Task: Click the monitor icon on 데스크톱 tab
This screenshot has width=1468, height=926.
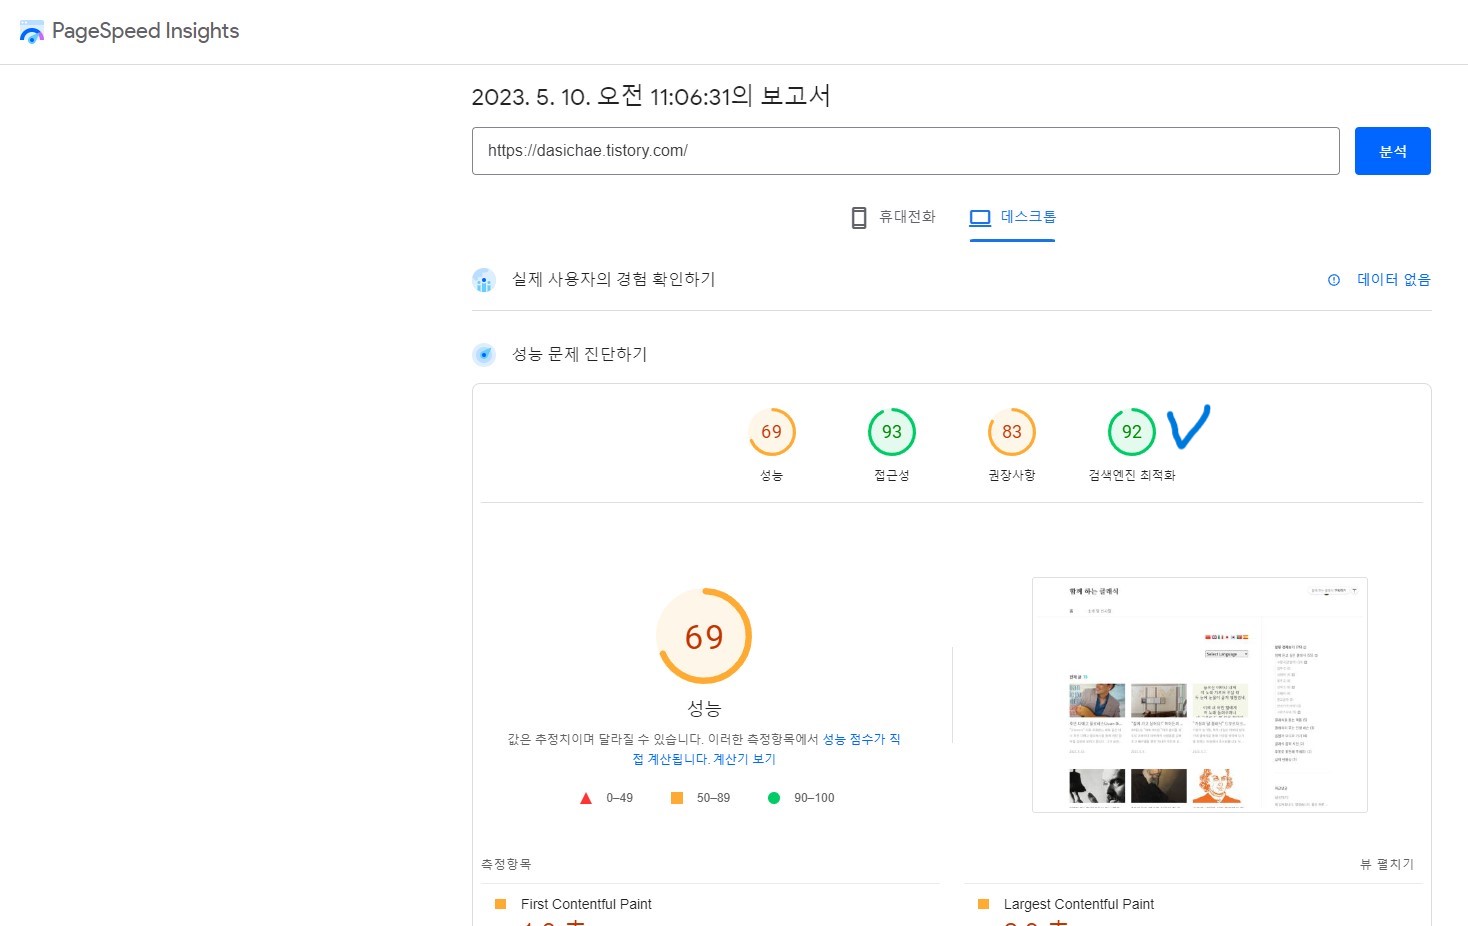Action: point(979,217)
